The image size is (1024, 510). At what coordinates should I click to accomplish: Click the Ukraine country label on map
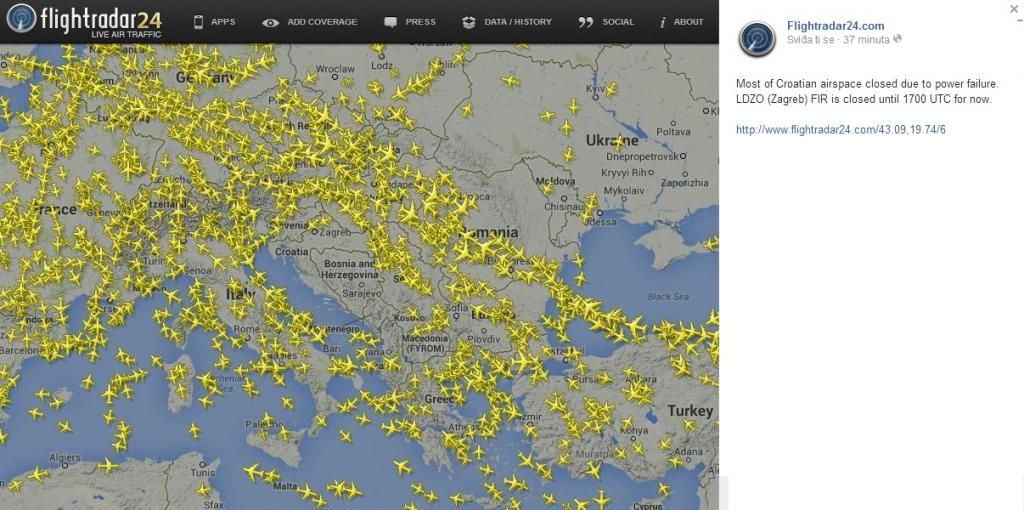pos(612,140)
